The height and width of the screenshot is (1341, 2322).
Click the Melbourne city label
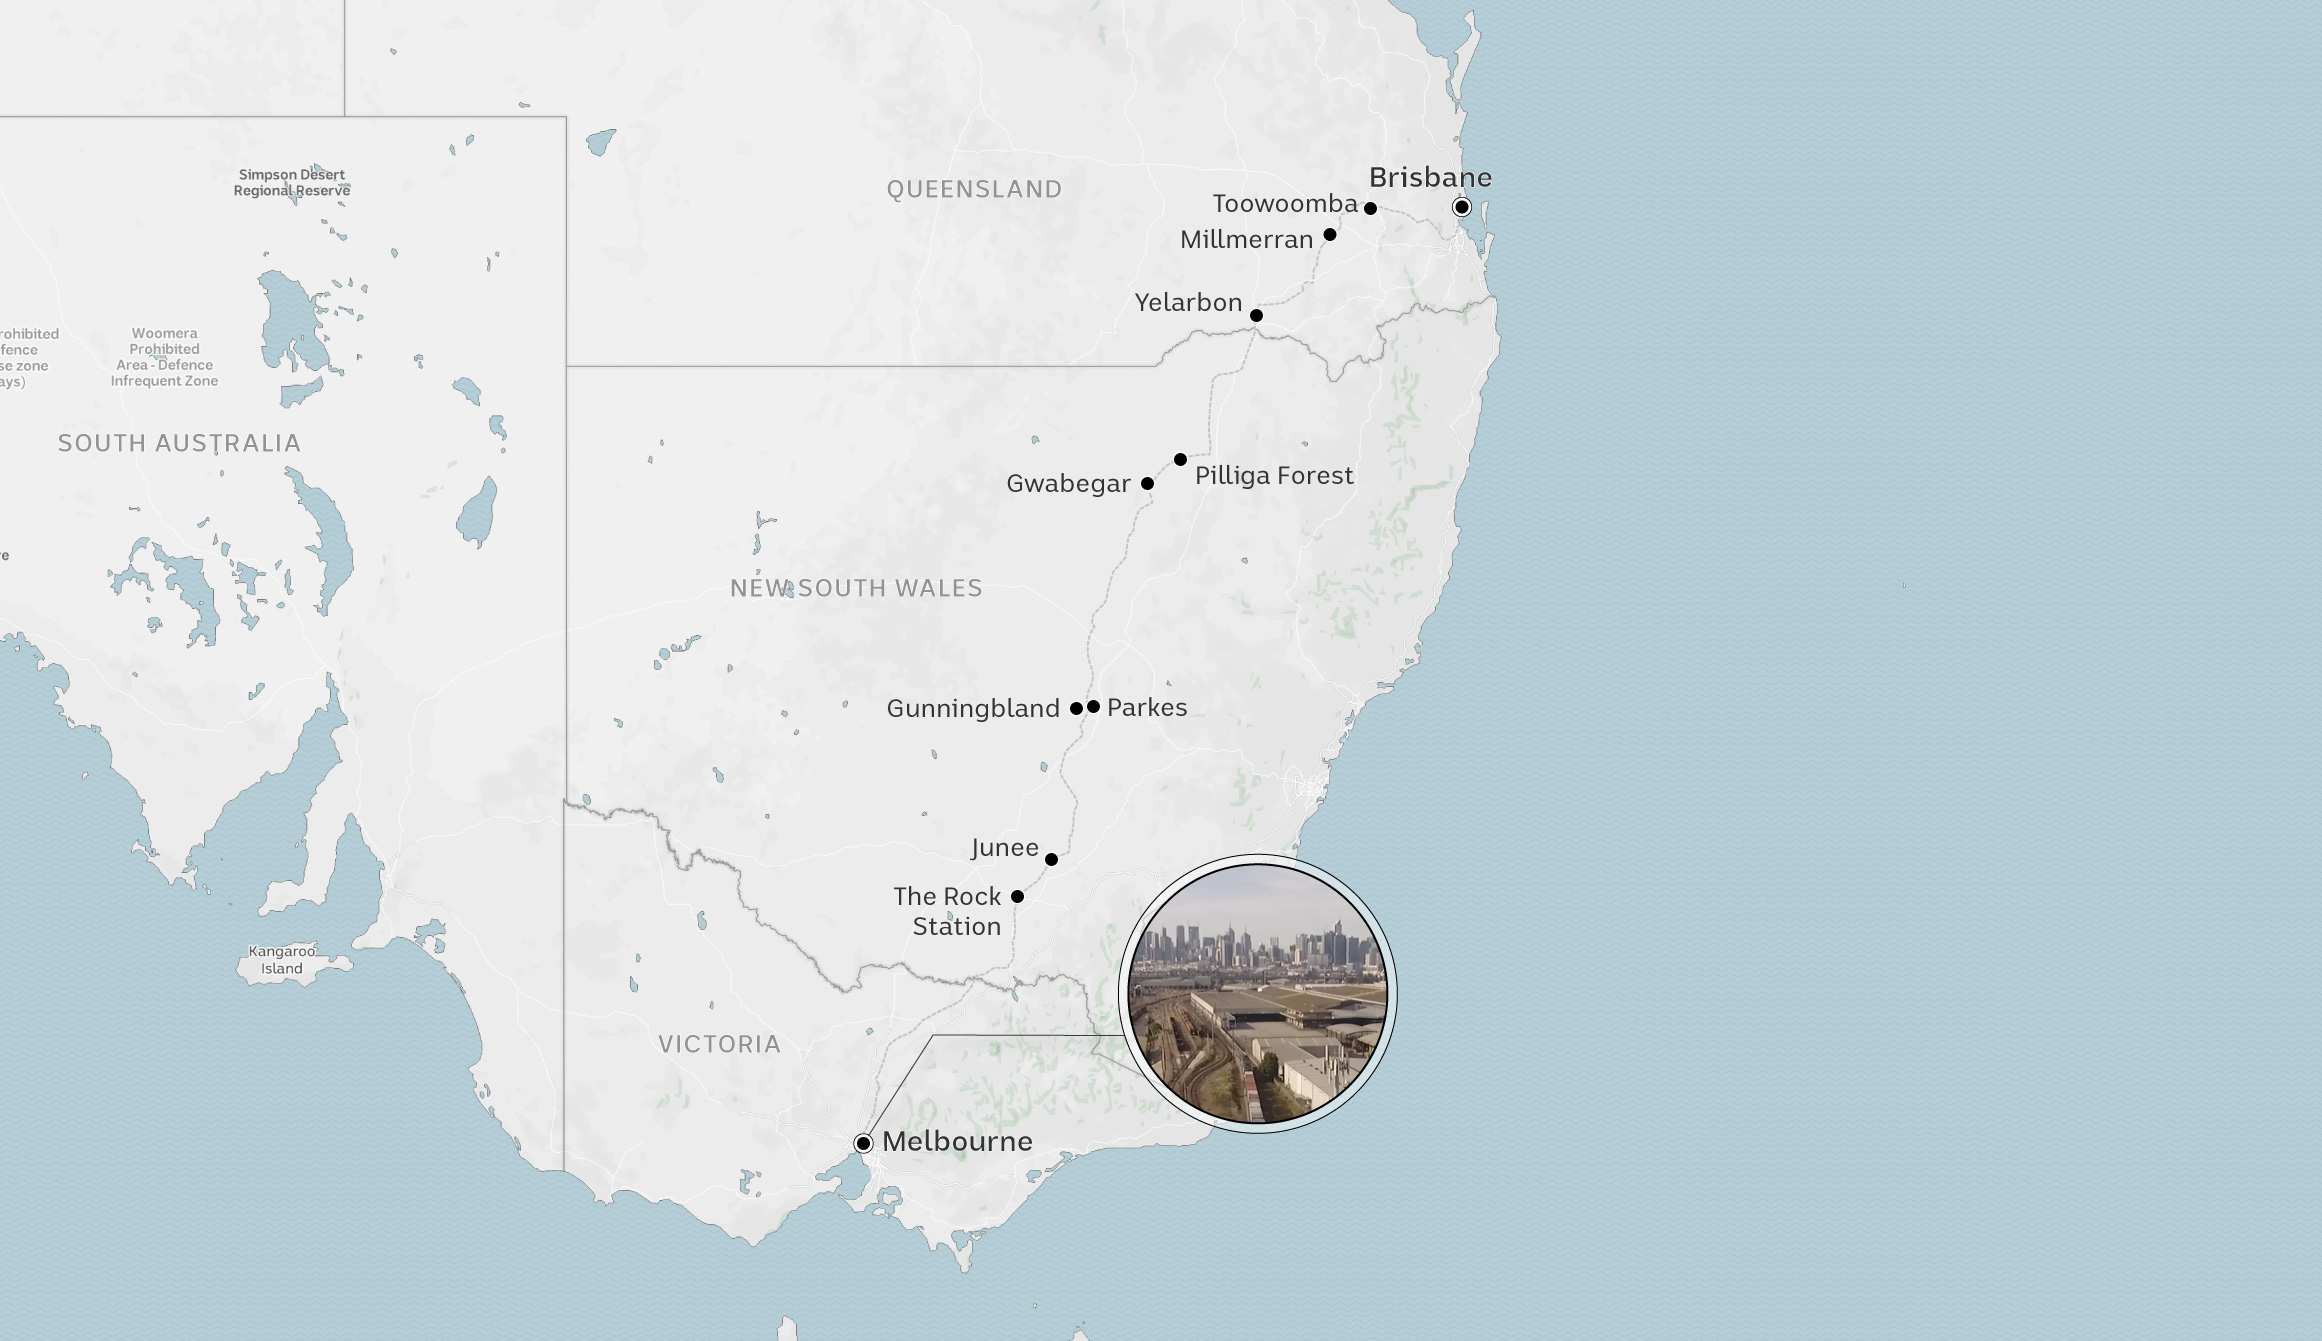point(957,1141)
